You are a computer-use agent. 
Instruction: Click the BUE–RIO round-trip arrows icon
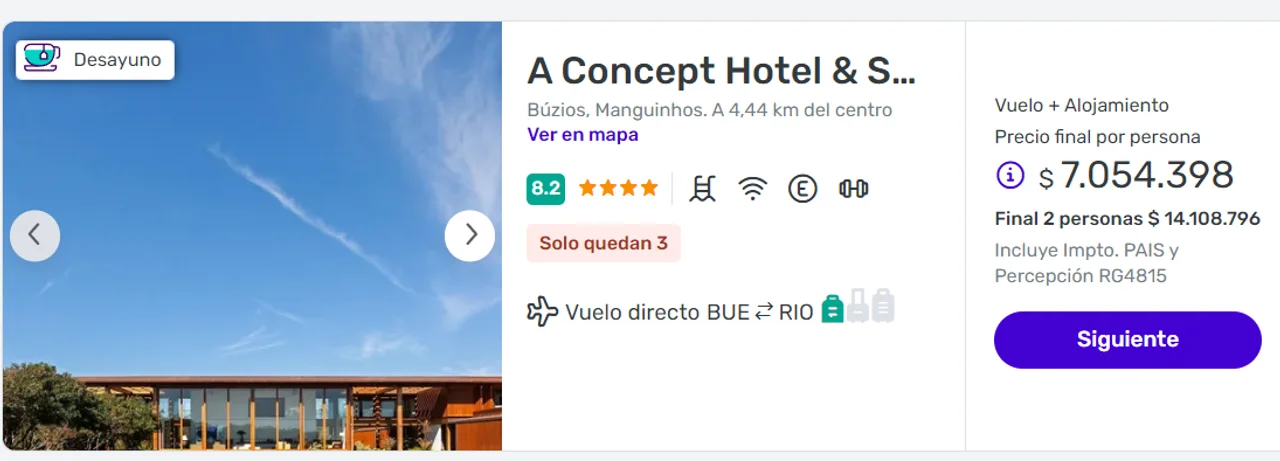[x=764, y=312]
